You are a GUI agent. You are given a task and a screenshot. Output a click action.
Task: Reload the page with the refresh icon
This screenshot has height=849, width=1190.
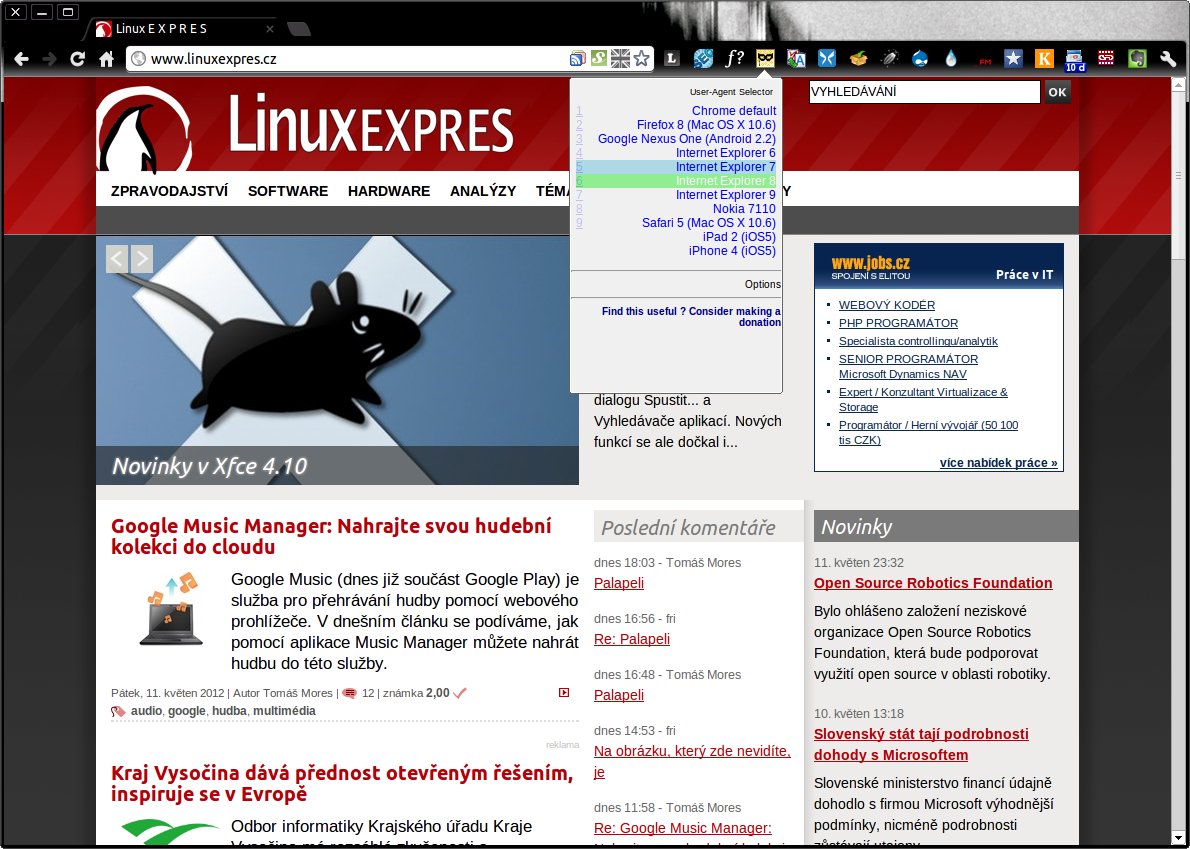tap(77, 58)
